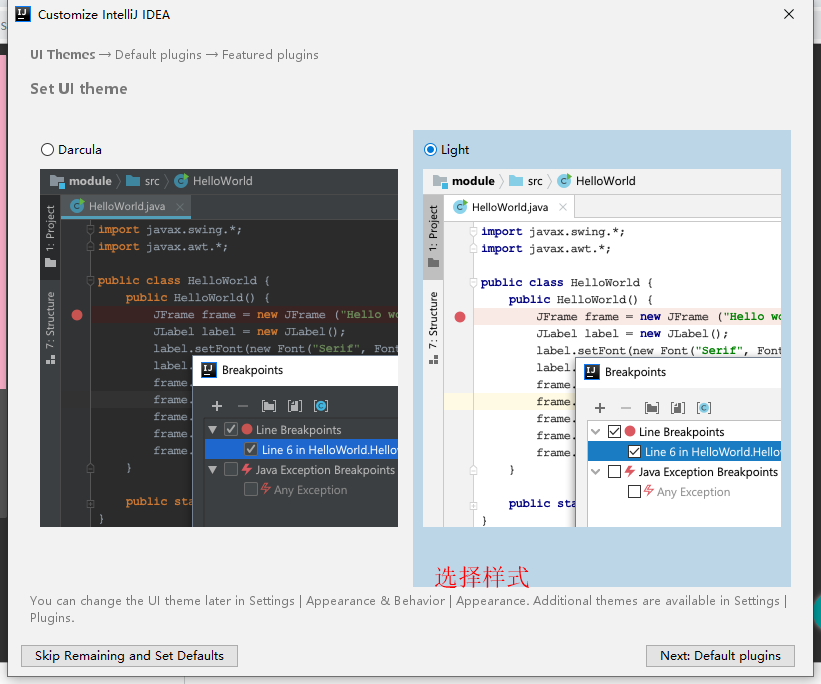The width and height of the screenshot is (821, 684).
Task: Click the red breakpoint dot in Light editor
Action: [460, 317]
